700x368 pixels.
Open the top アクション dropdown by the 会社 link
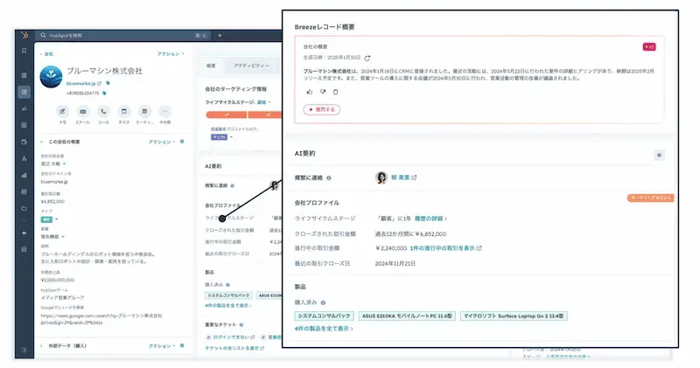click(x=171, y=54)
